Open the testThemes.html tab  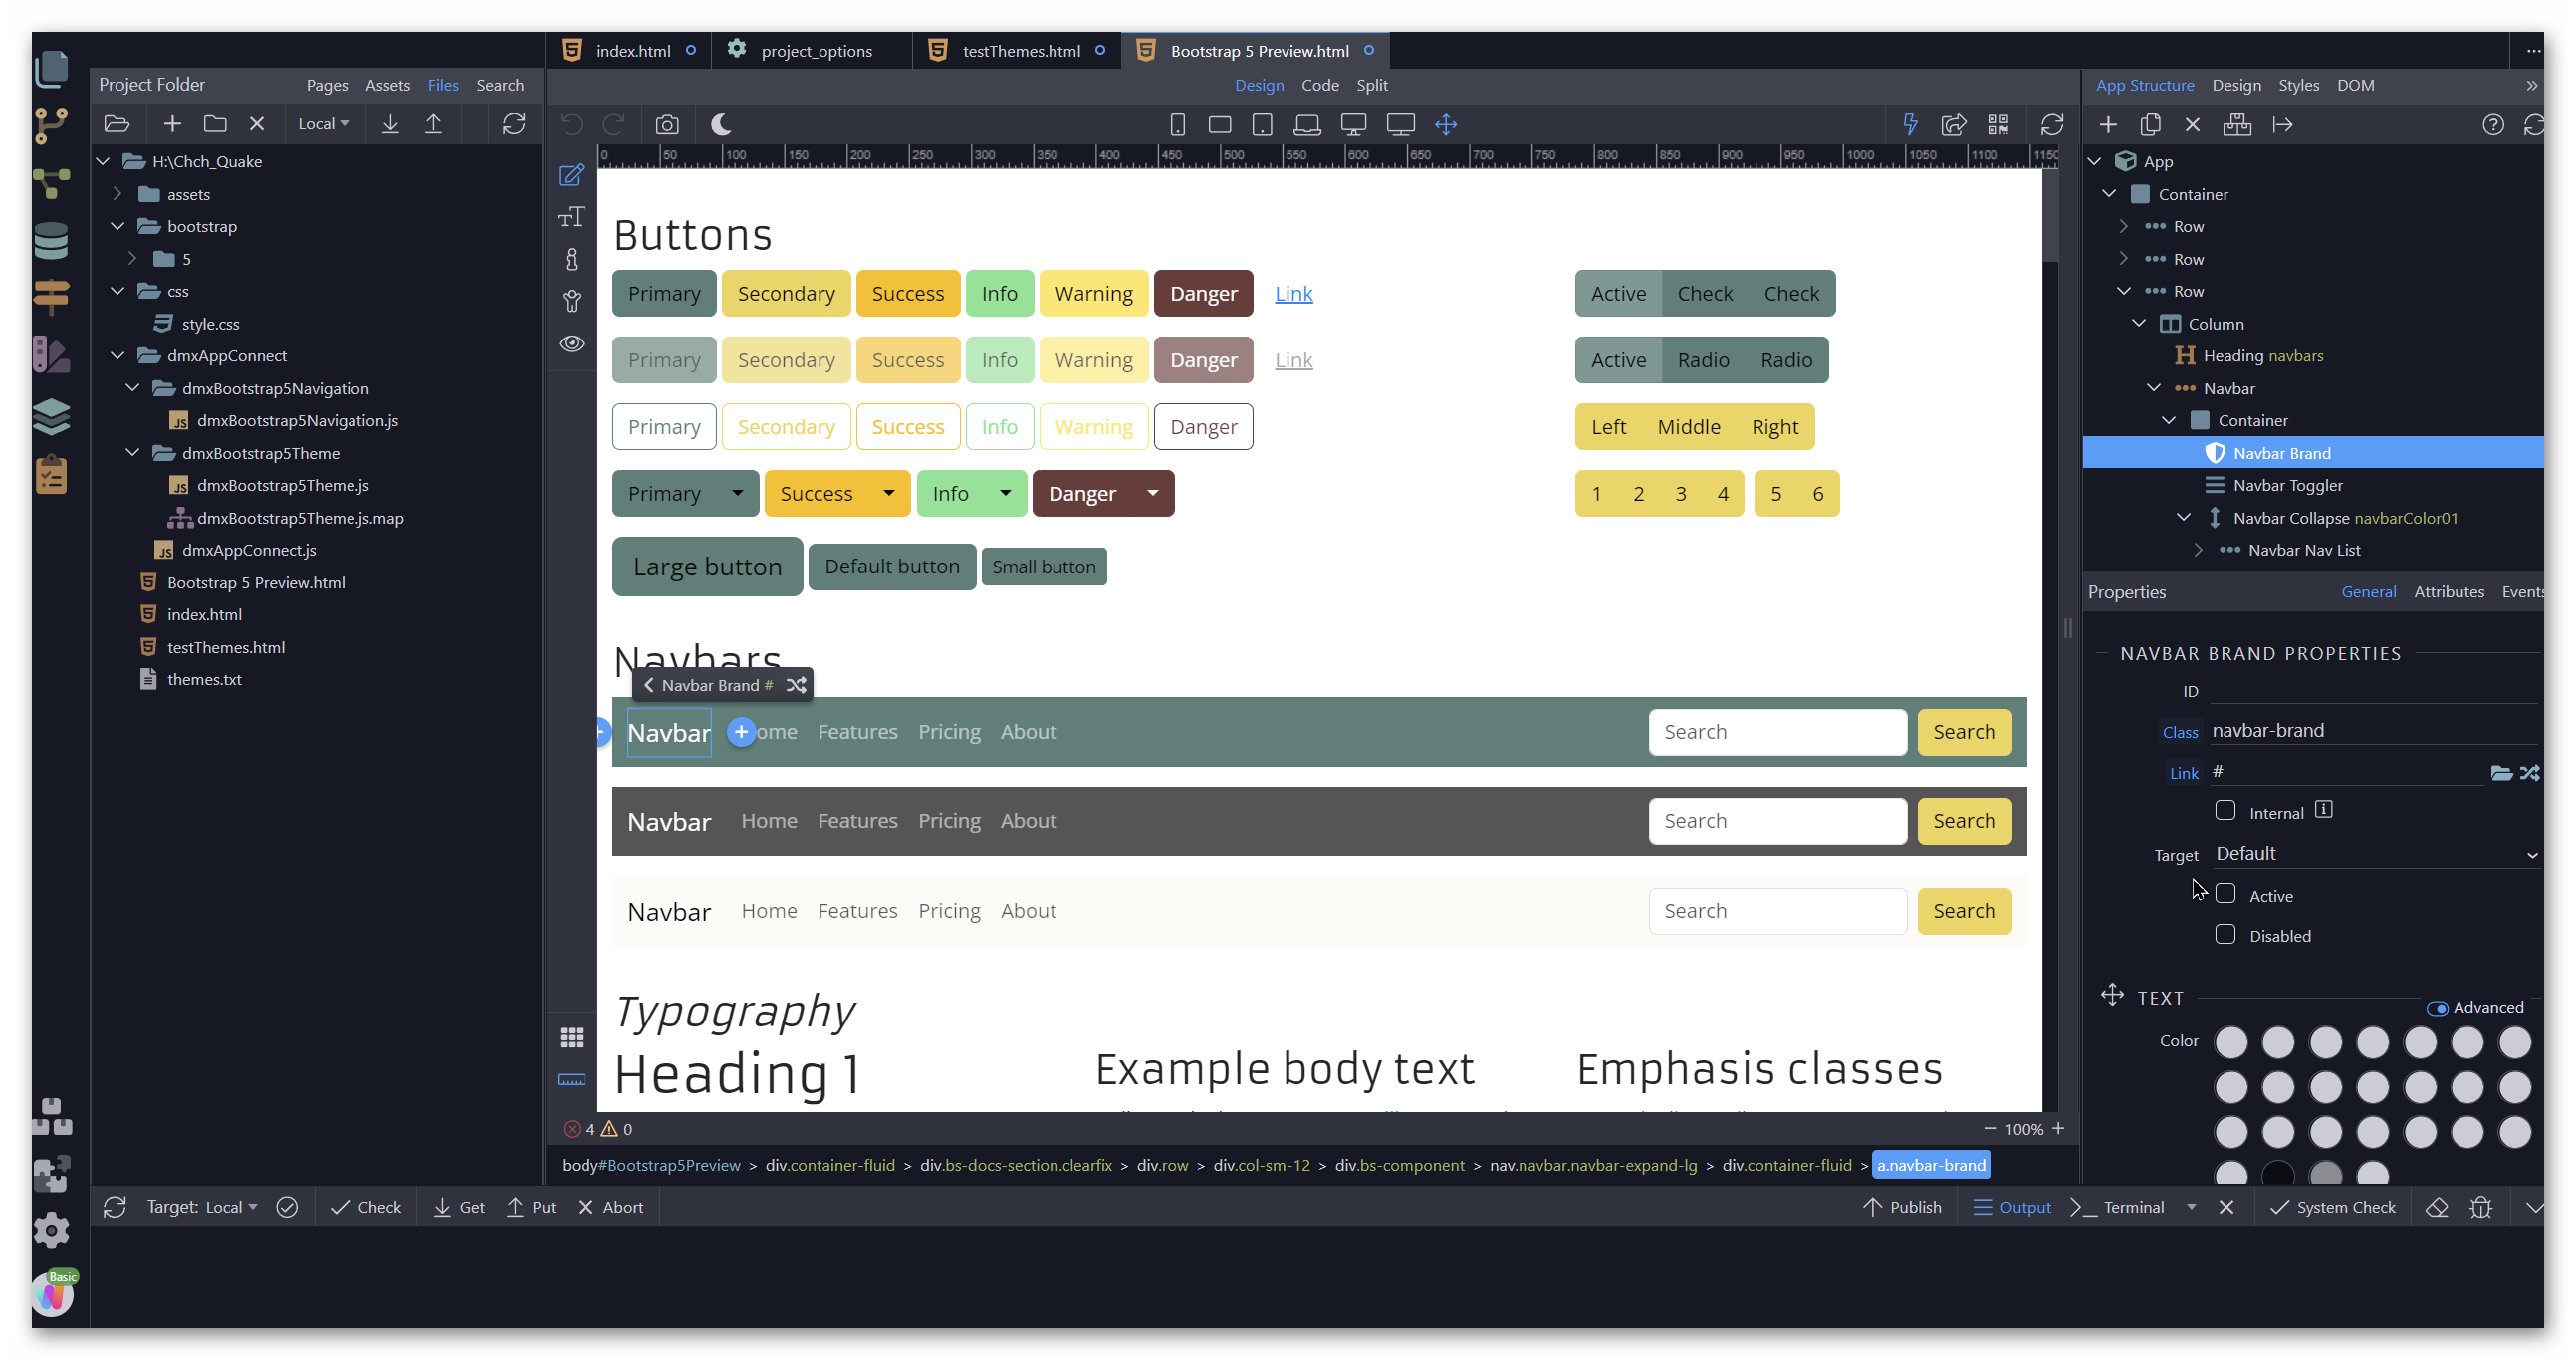coord(1020,50)
